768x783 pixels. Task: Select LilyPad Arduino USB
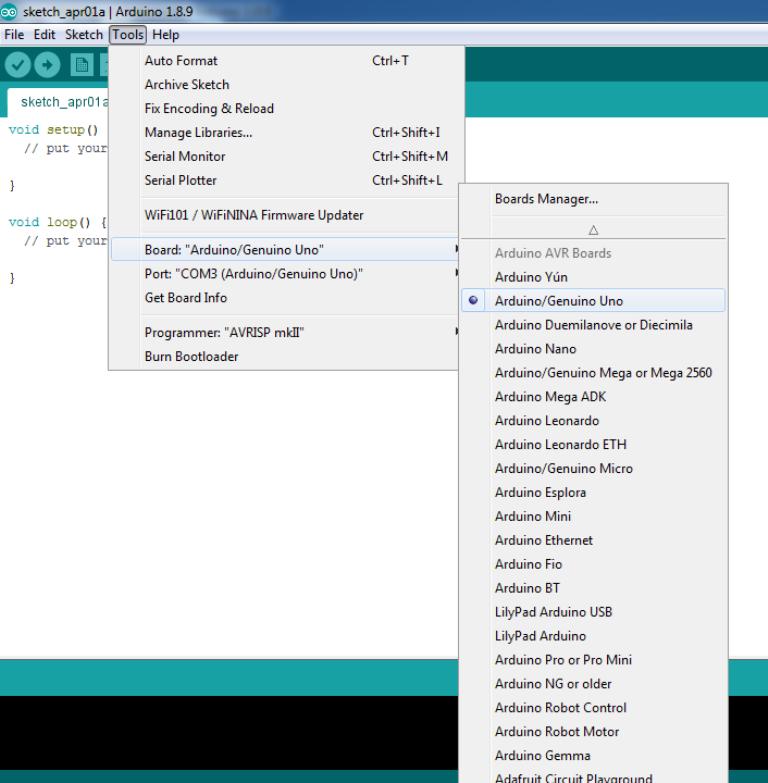(593, 612)
